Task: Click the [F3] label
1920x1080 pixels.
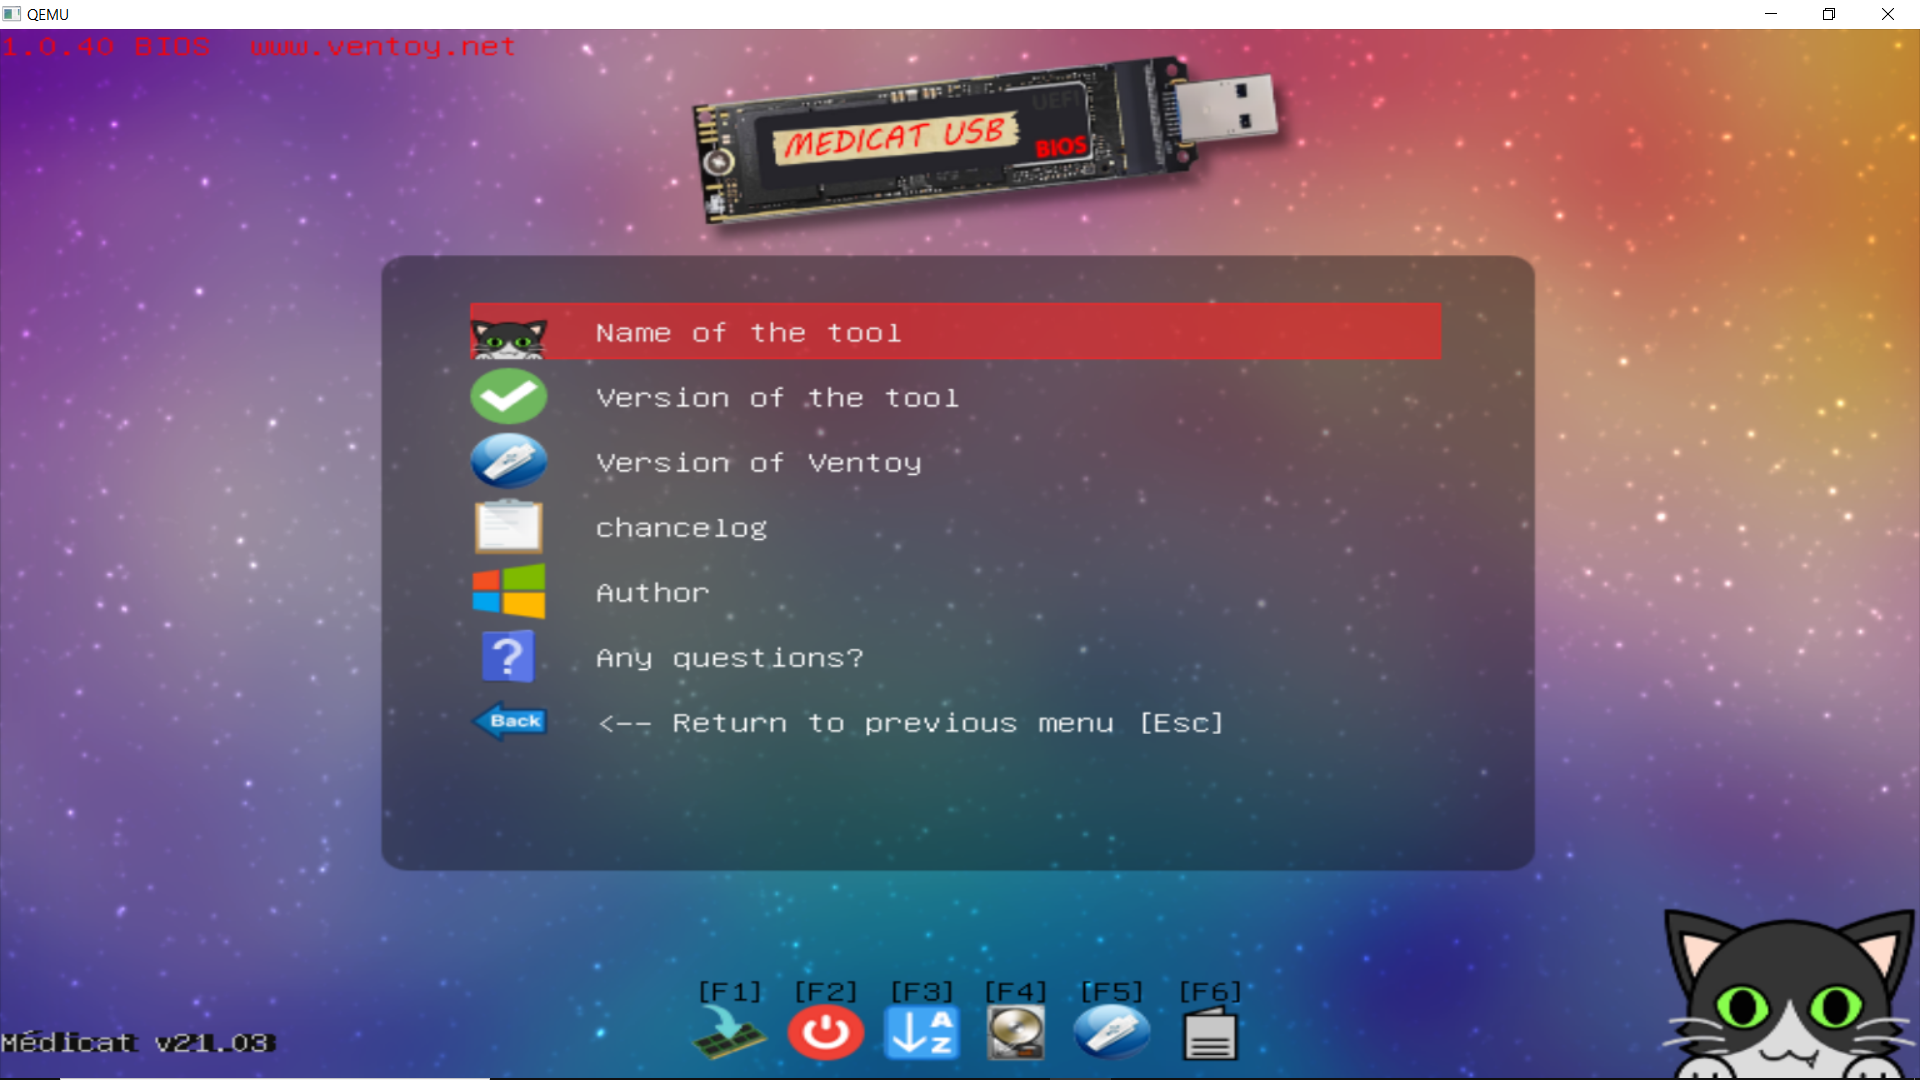Action: pyautogui.click(x=922, y=991)
